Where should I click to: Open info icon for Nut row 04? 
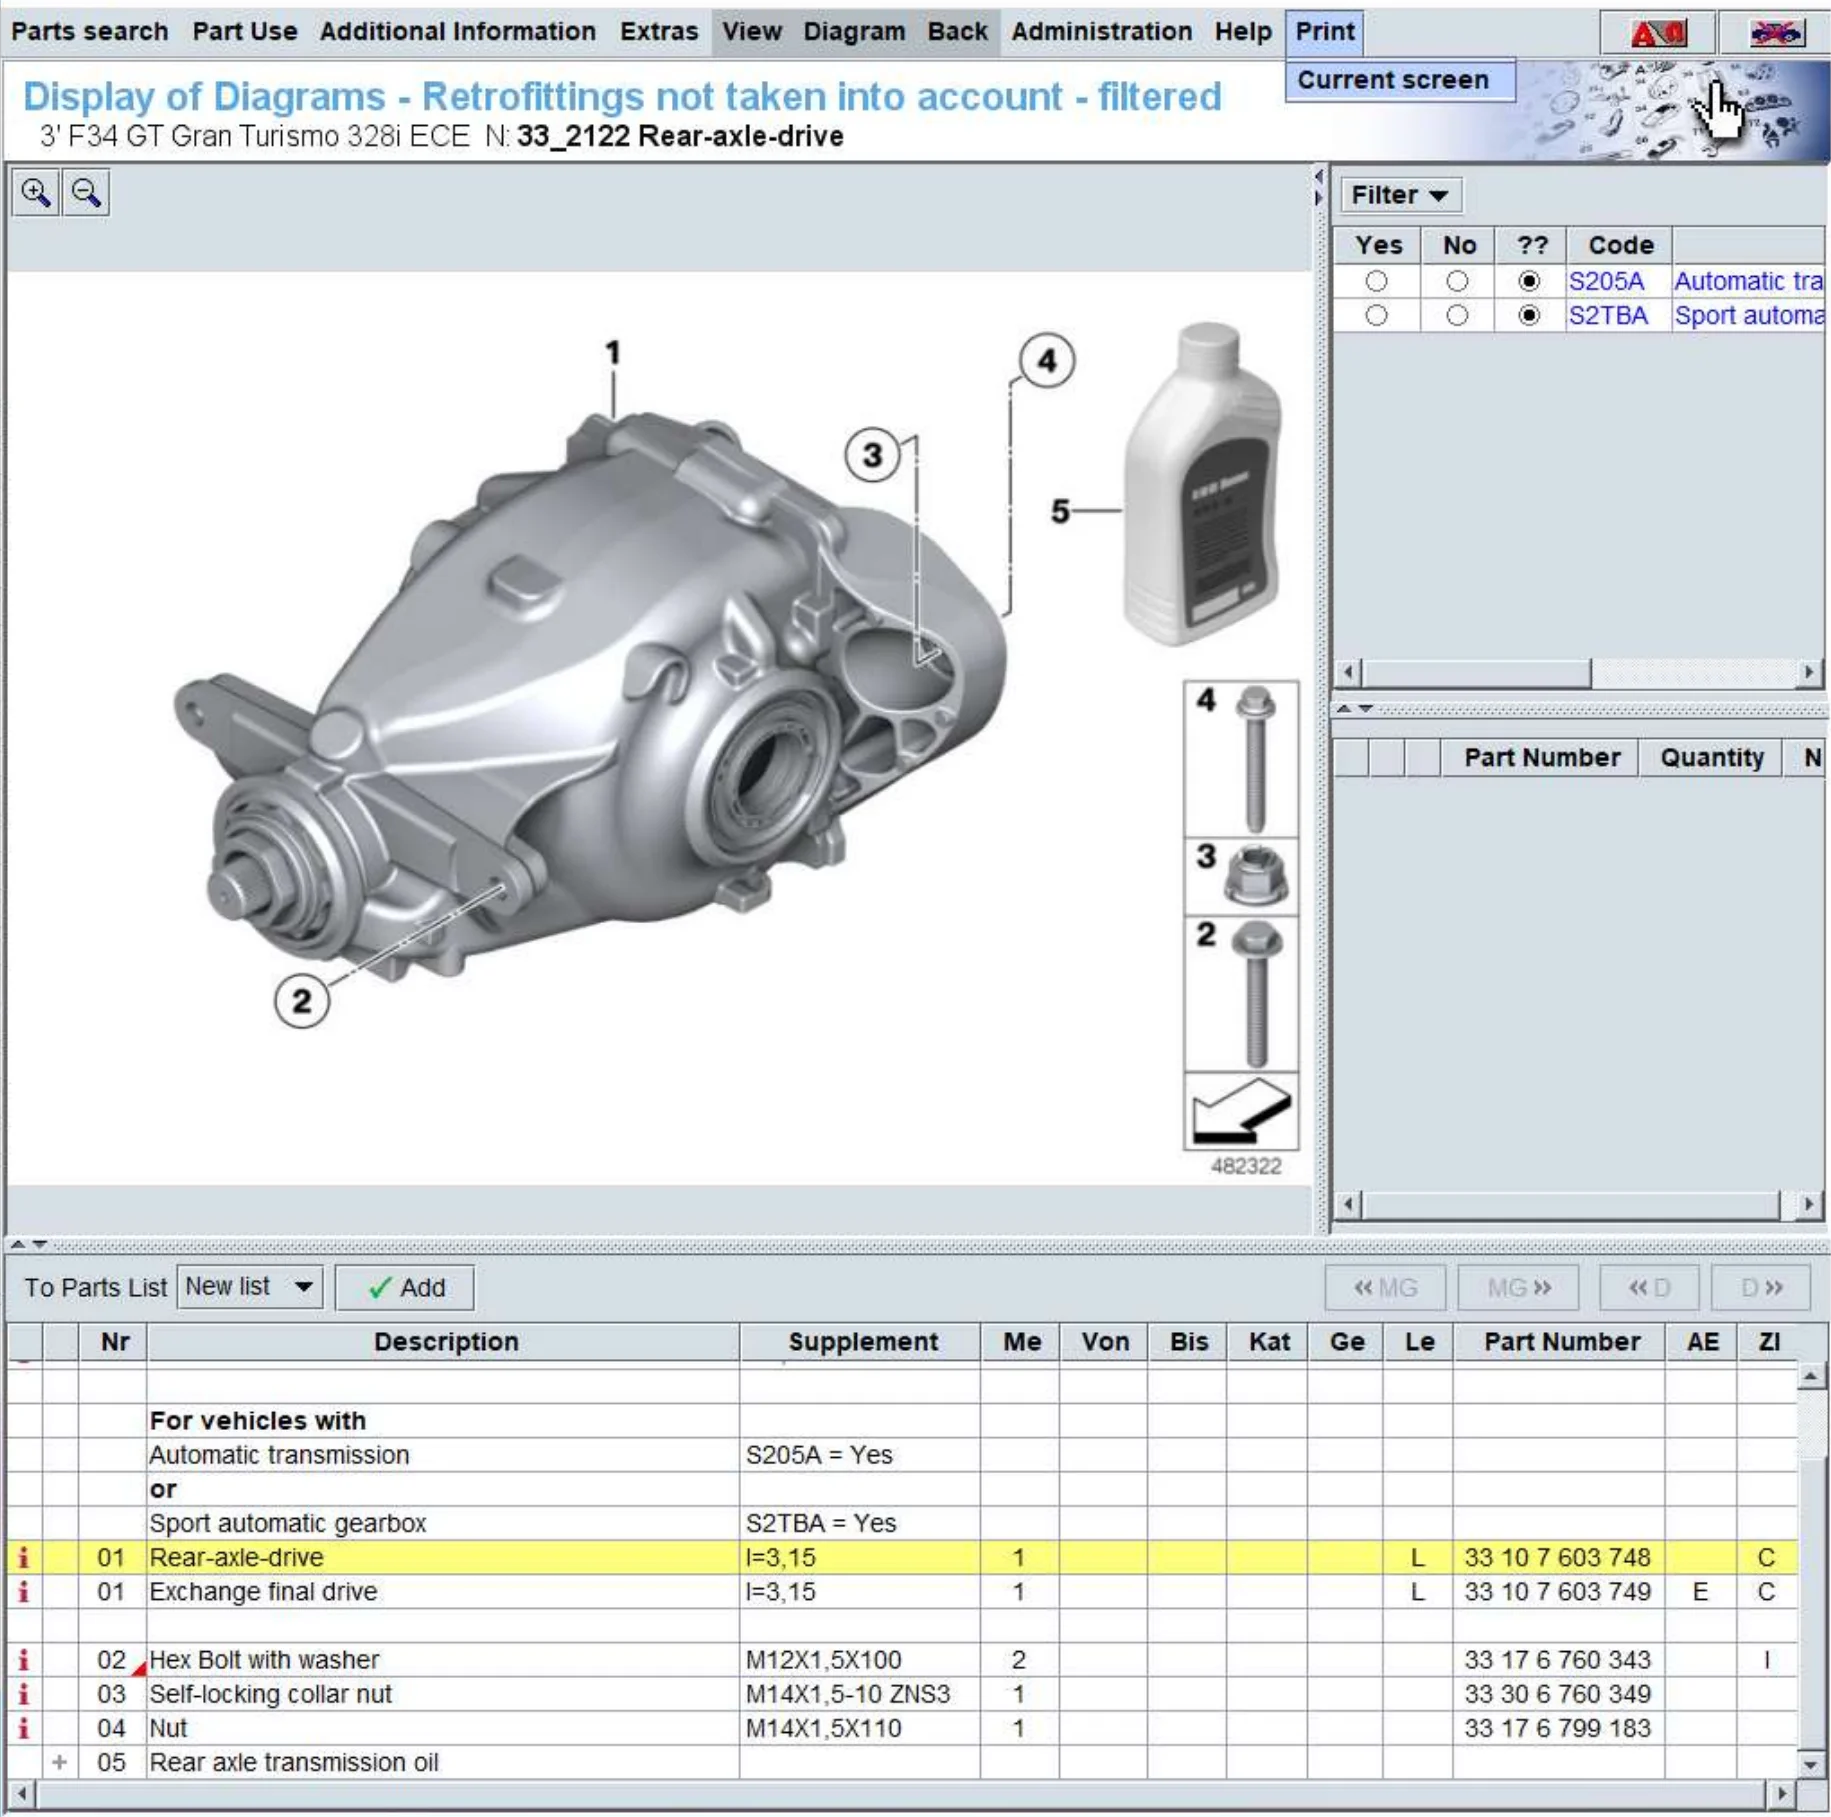tap(24, 1728)
